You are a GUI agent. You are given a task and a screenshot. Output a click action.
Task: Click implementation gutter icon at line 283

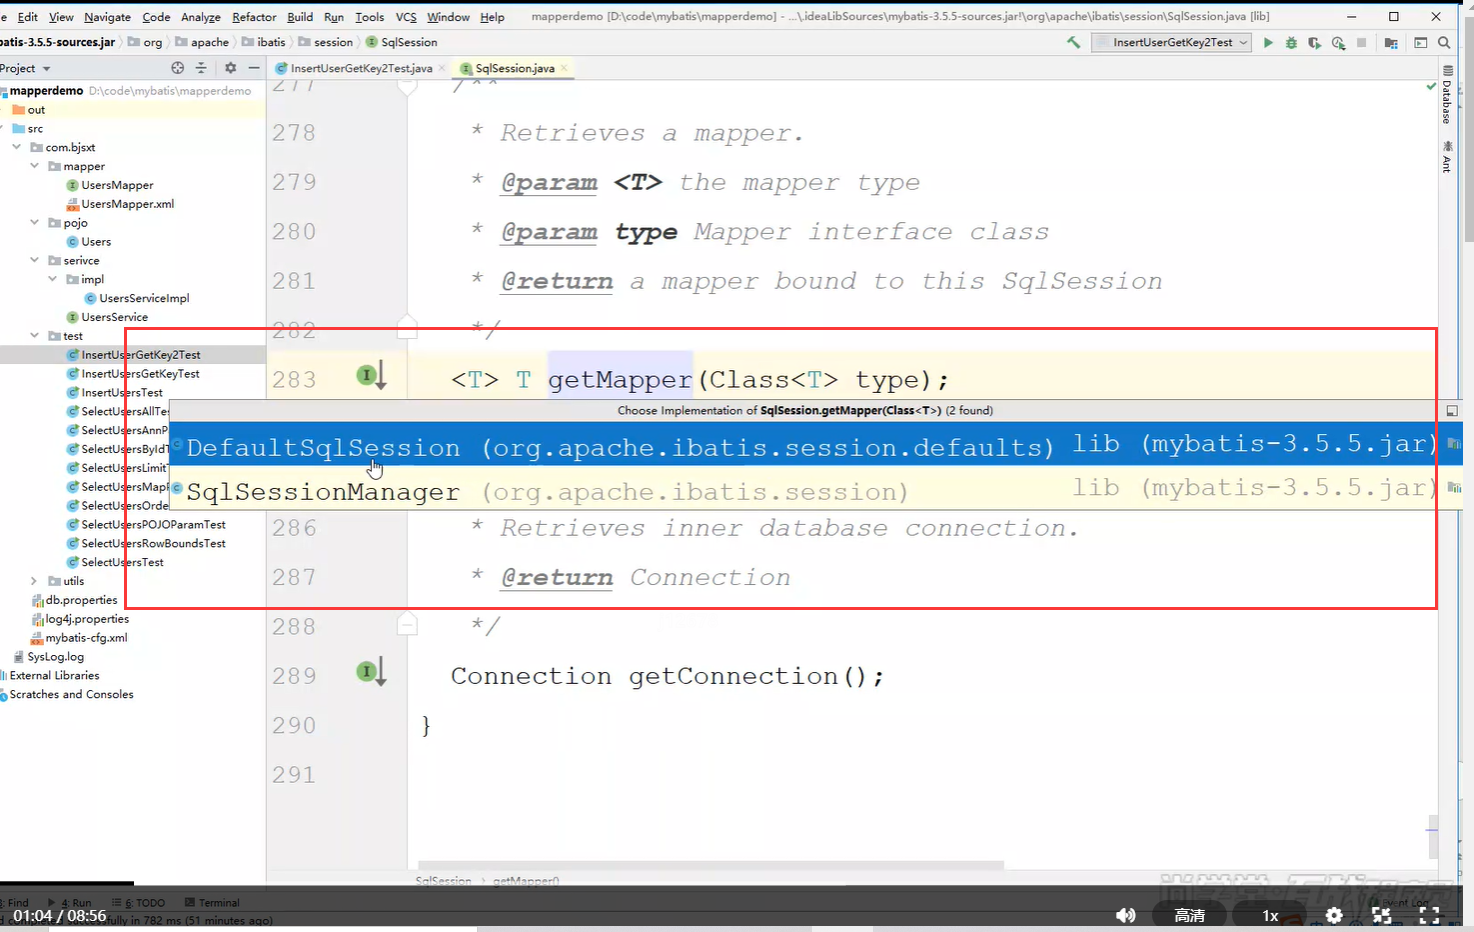(x=371, y=376)
